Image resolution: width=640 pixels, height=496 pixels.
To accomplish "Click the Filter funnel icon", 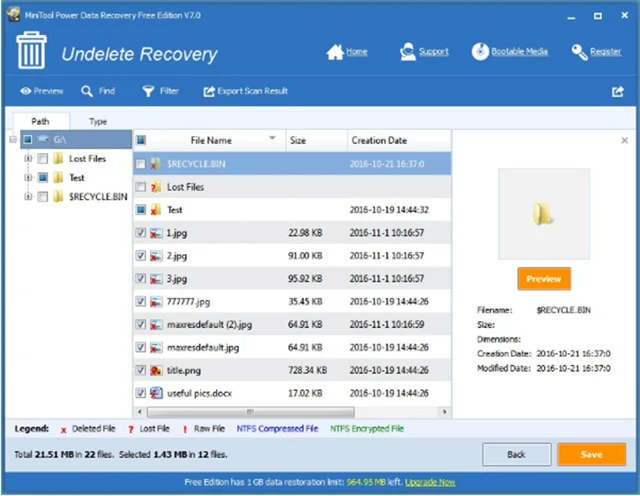I will pyautogui.click(x=148, y=91).
